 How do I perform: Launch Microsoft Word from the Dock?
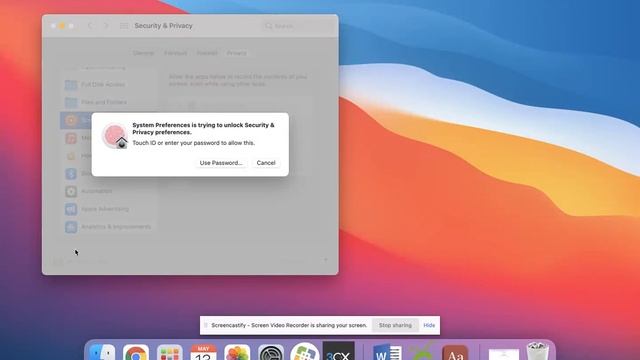coord(387,352)
